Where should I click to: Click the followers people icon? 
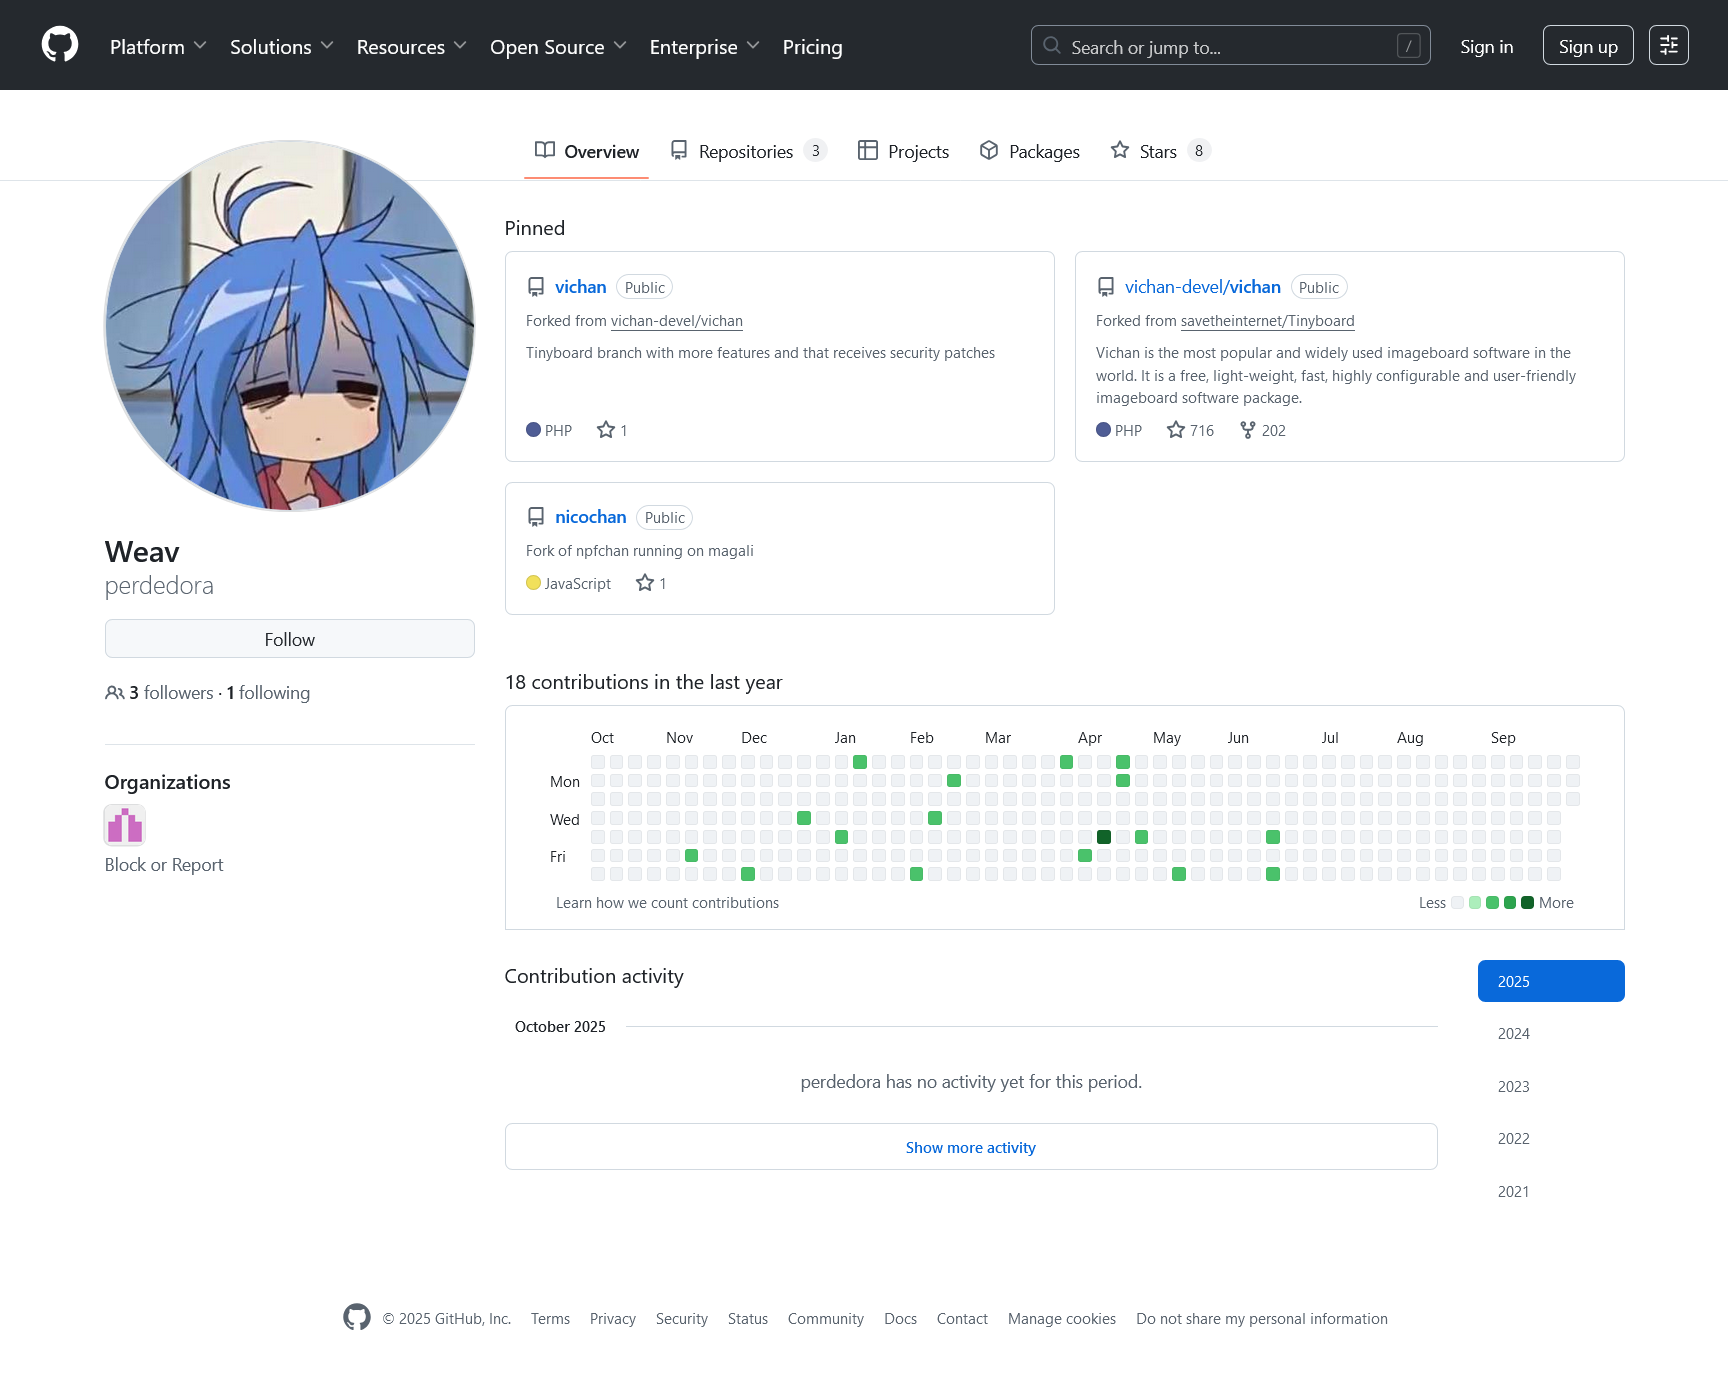tap(114, 693)
